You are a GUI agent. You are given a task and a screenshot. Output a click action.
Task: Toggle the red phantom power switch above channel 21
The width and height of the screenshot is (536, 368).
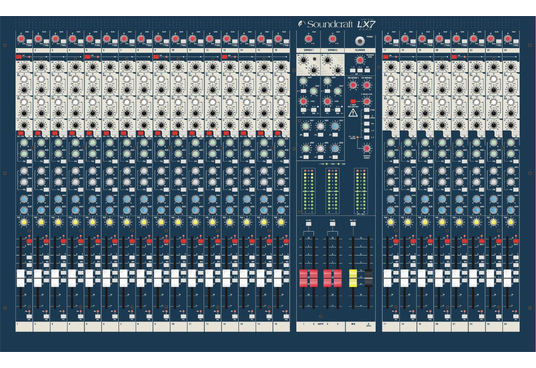pyautogui.click(x=454, y=57)
